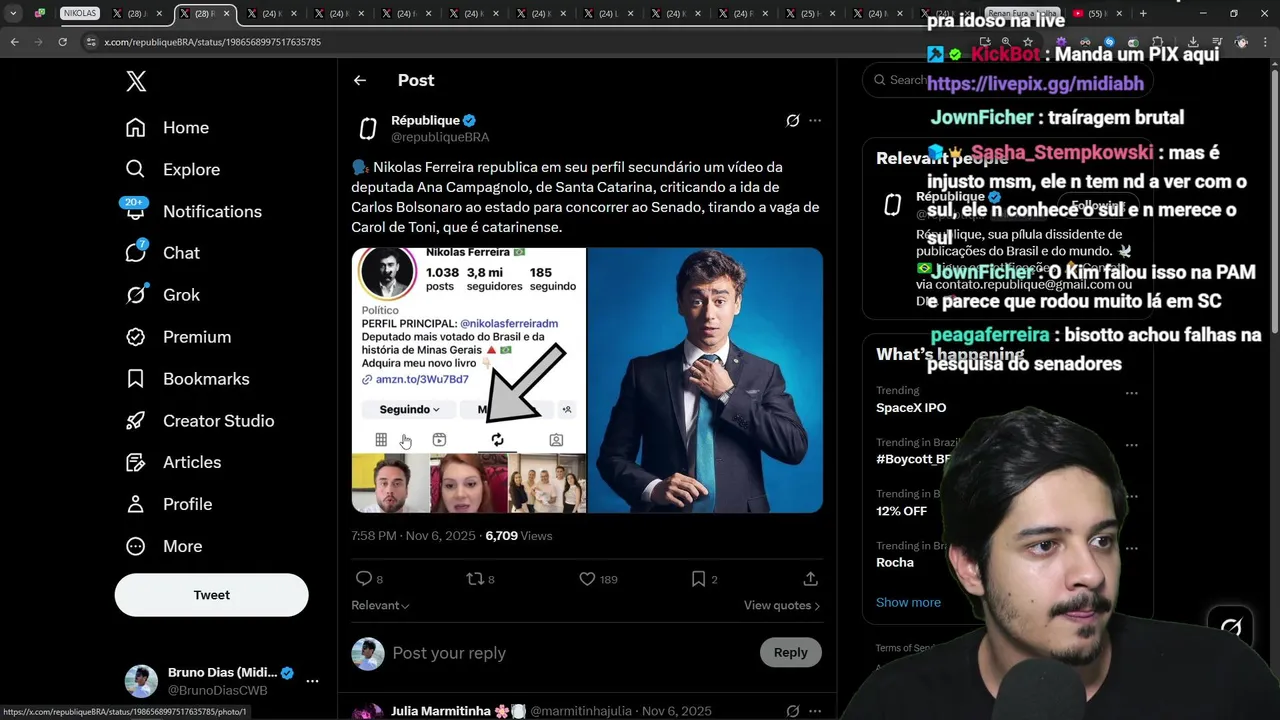Image resolution: width=1280 pixels, height=720 pixels.
Task: Click the @republiqueBRA handle
Action: pos(440,137)
